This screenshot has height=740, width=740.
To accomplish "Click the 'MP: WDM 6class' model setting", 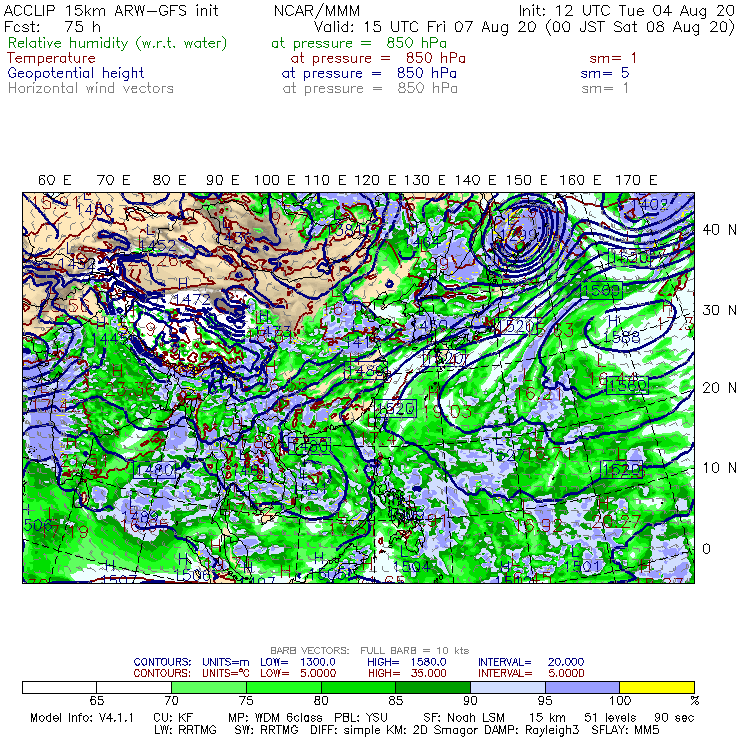I will [x=275, y=718].
